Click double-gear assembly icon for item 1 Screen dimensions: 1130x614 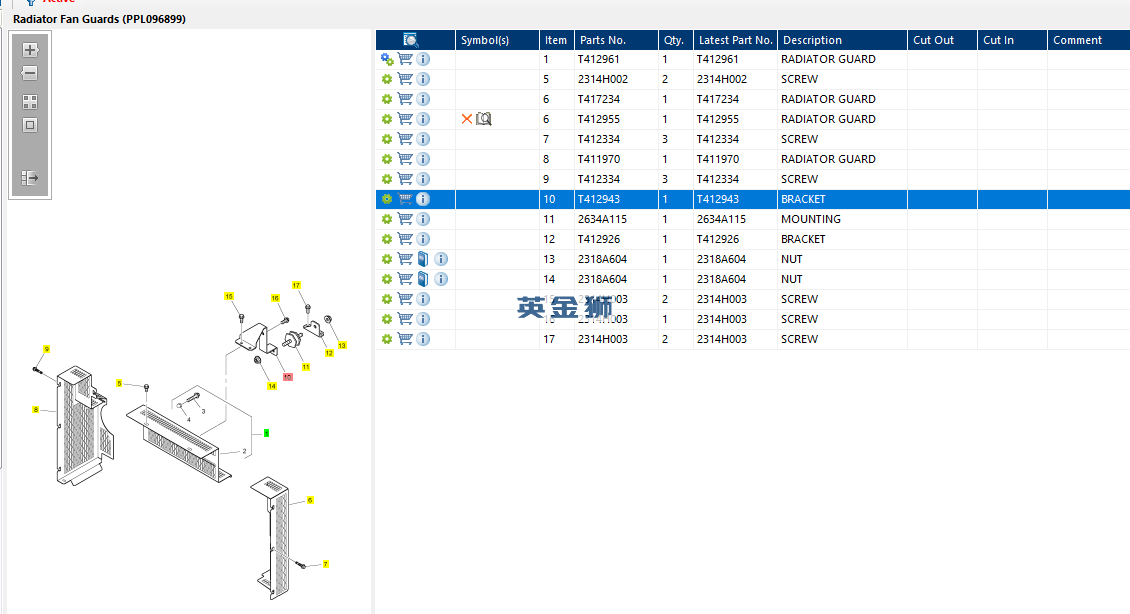387,59
